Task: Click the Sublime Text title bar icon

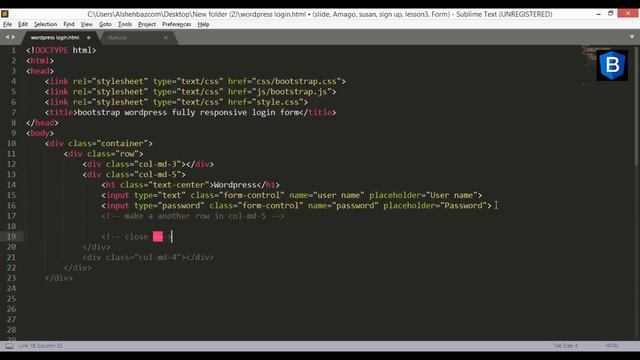Action: tap(5, 14)
